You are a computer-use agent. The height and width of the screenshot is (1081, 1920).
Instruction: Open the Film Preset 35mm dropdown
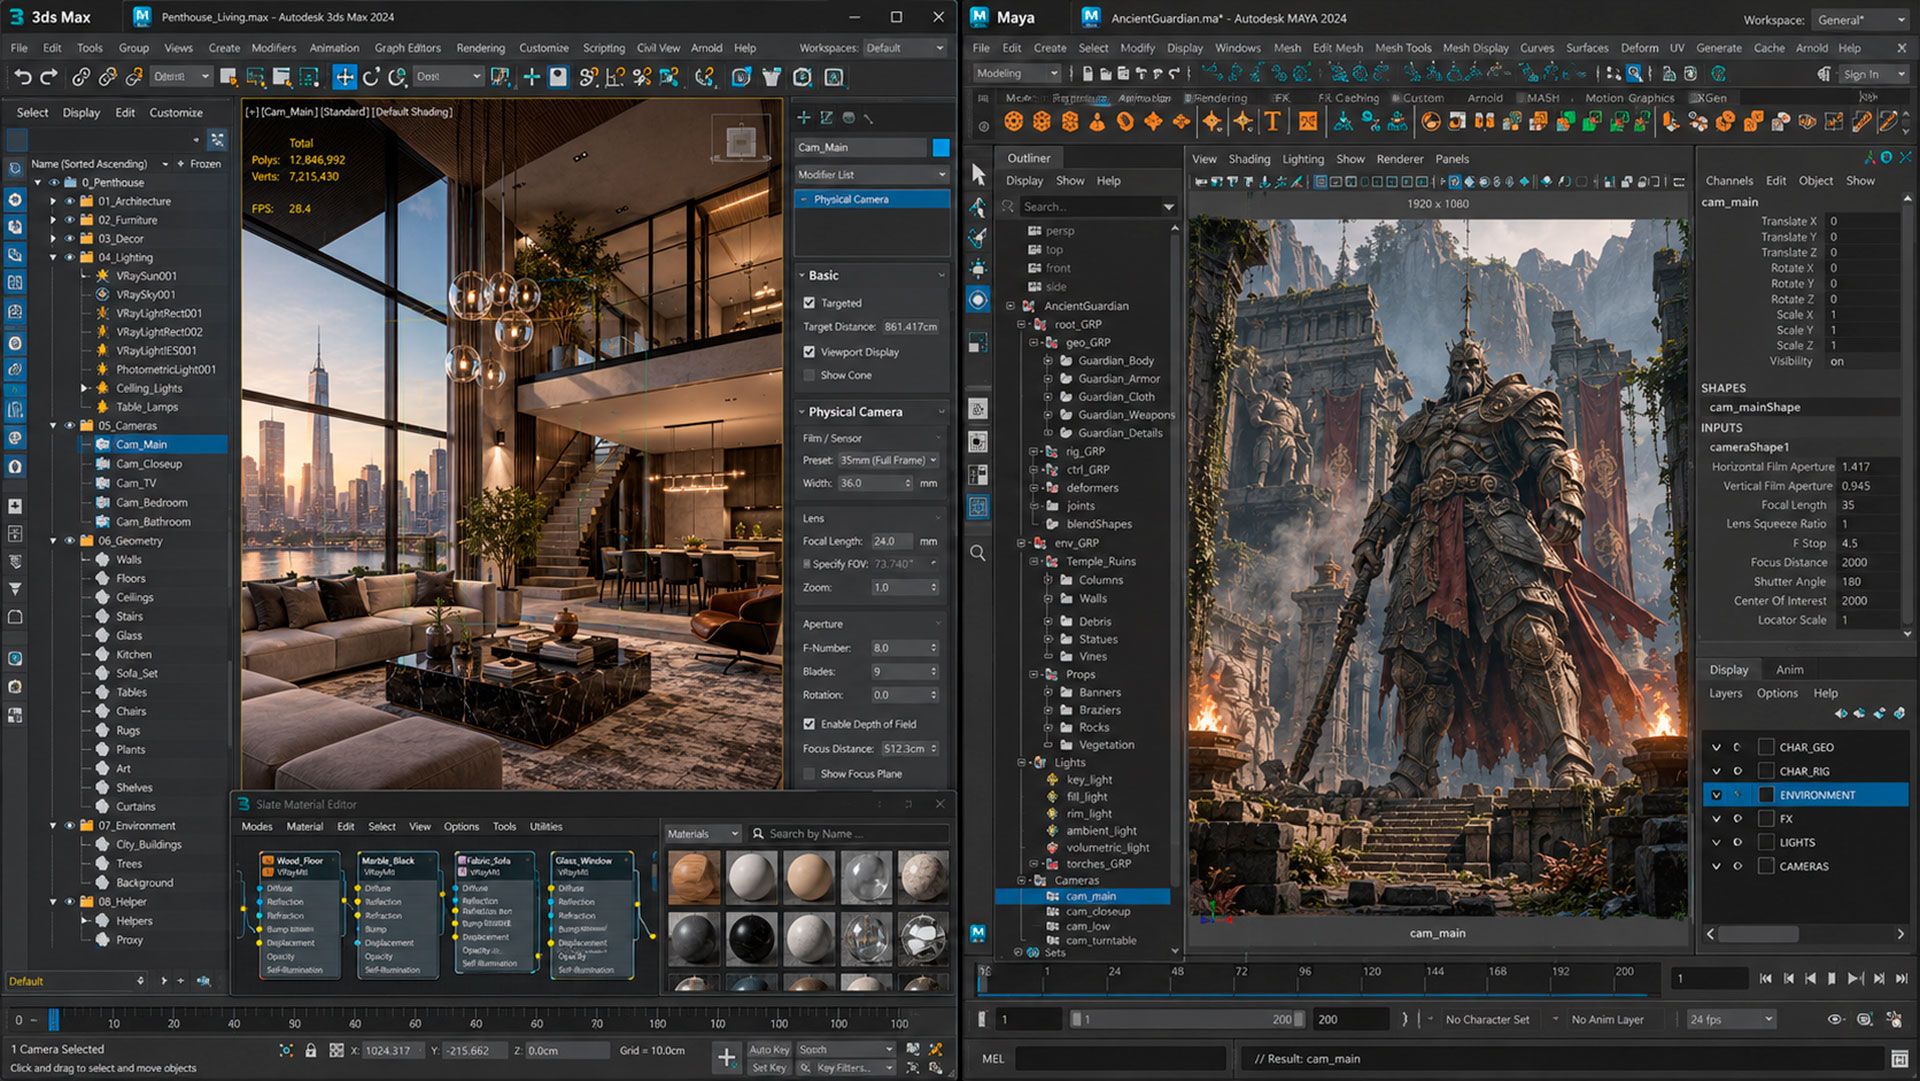887,460
